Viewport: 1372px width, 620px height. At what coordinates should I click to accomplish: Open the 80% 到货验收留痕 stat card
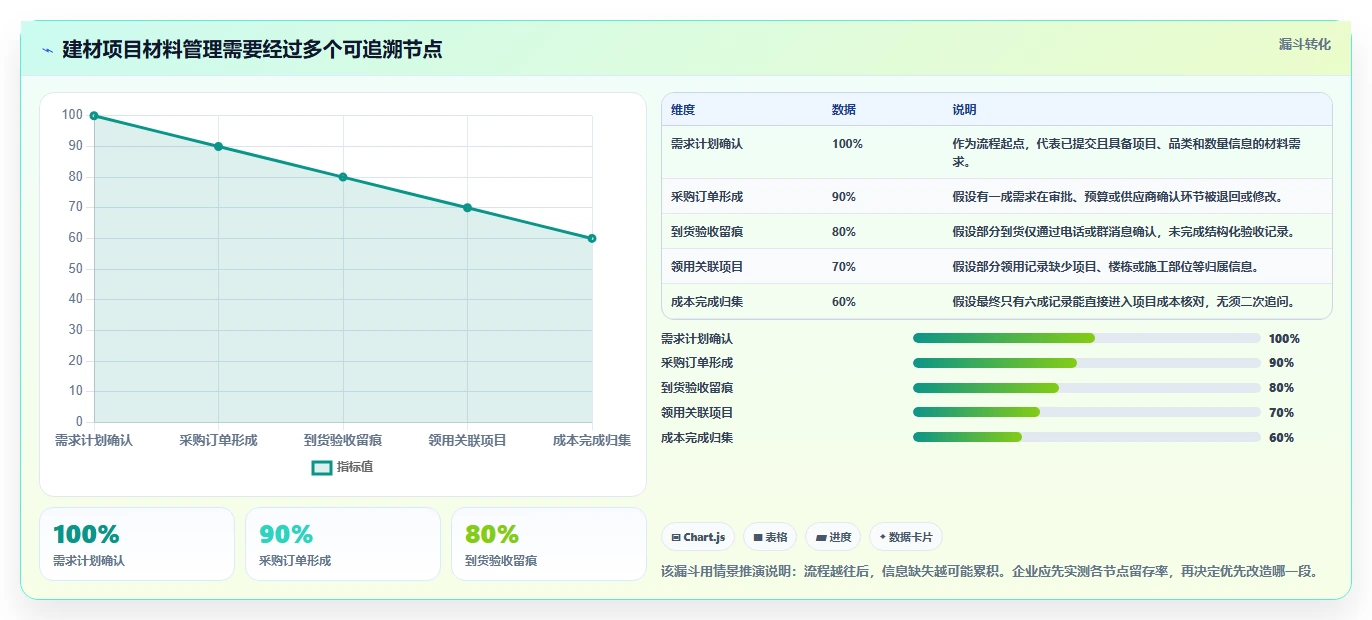(549, 544)
